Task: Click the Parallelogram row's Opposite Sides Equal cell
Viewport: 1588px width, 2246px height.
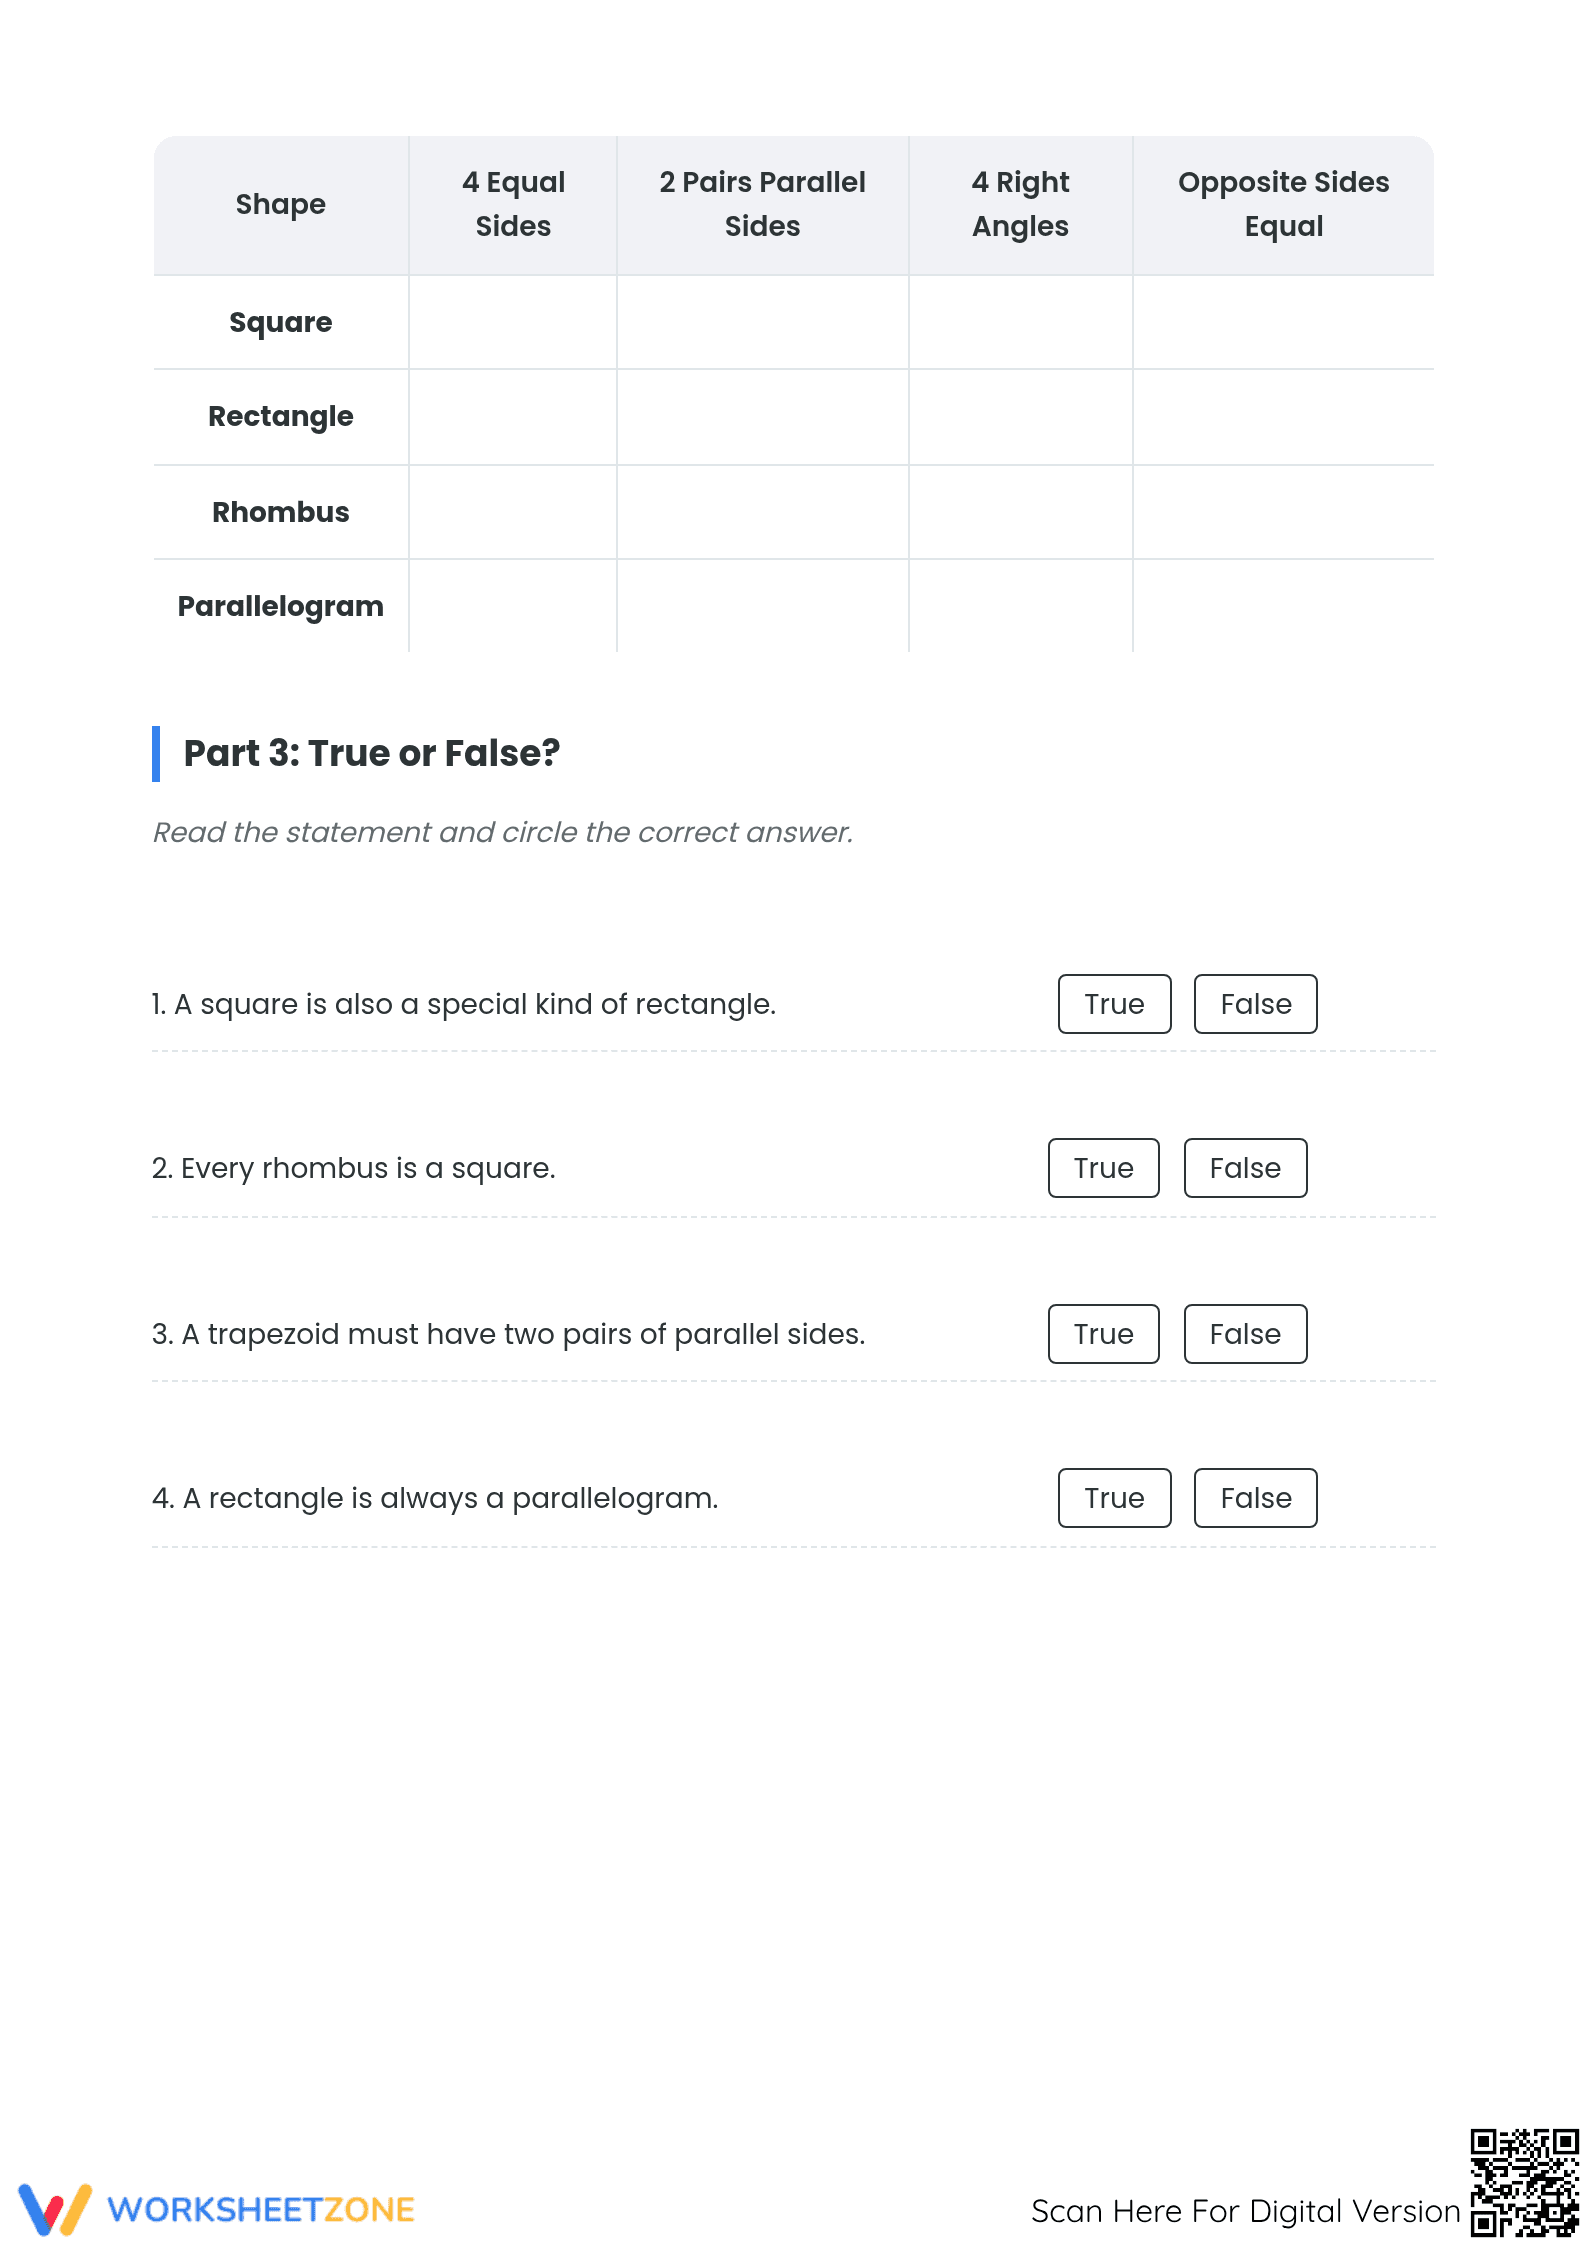Action: coord(1284,606)
